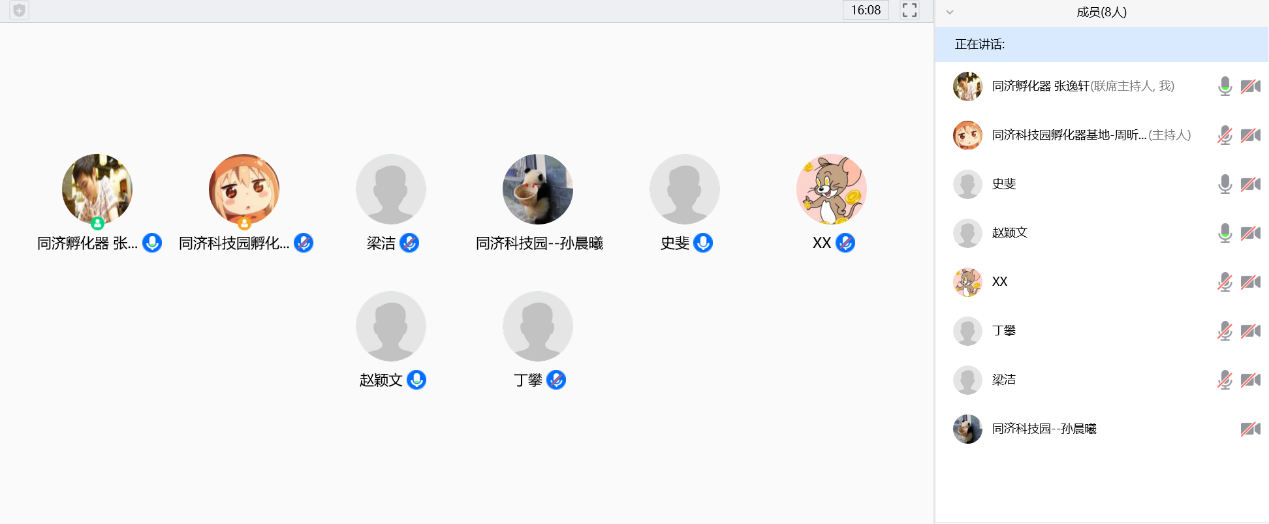The width and height of the screenshot is (1269, 524).
Task: Select 同济科技园--孙晨曦 name in member list
Action: [1044, 429]
